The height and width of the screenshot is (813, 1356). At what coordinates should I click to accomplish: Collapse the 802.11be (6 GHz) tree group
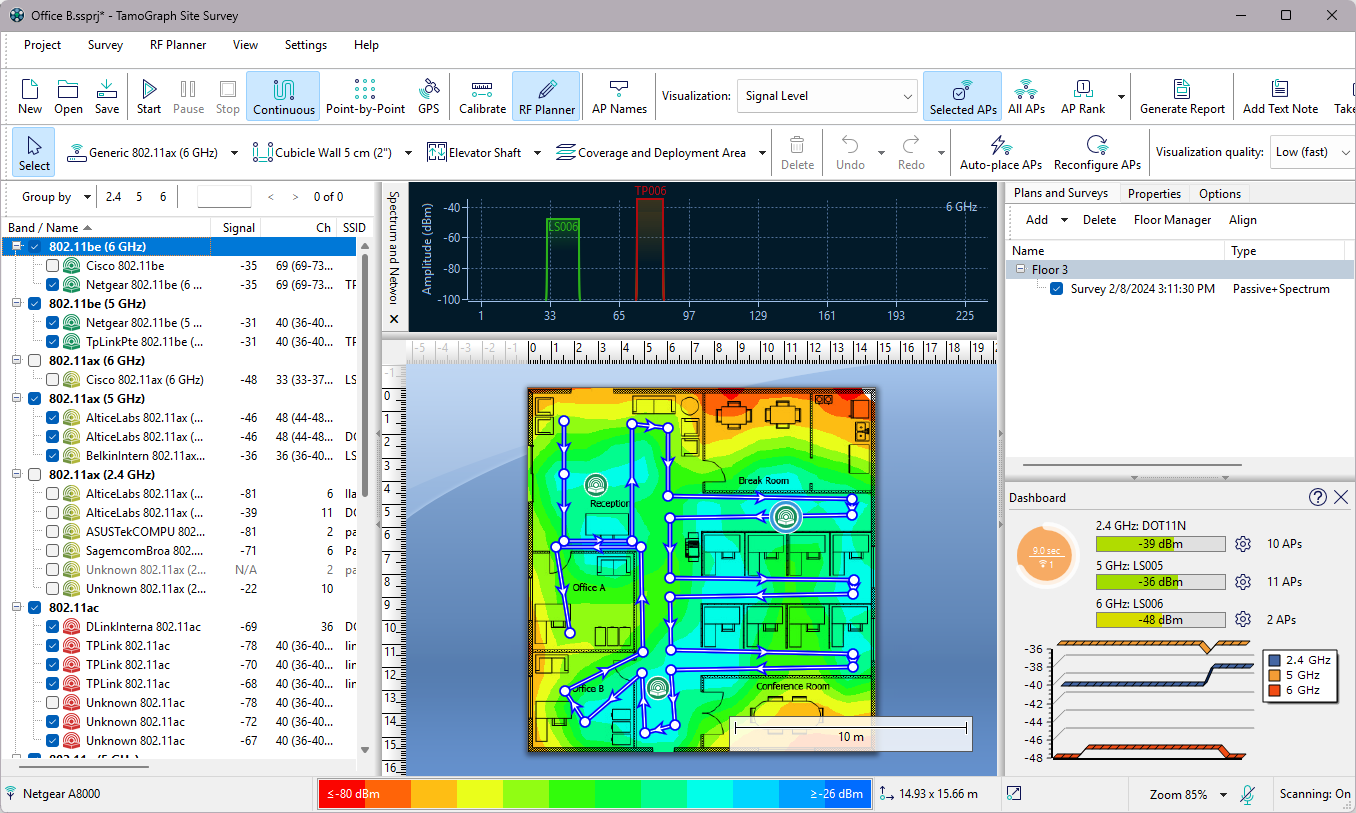coord(17,247)
